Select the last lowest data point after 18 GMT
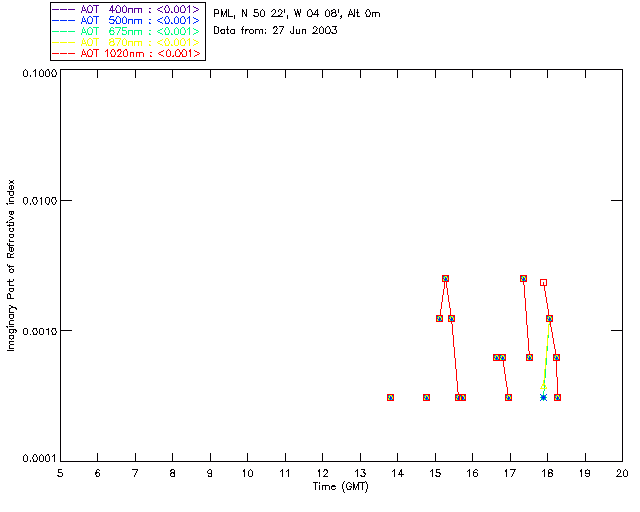 pyautogui.click(x=558, y=397)
